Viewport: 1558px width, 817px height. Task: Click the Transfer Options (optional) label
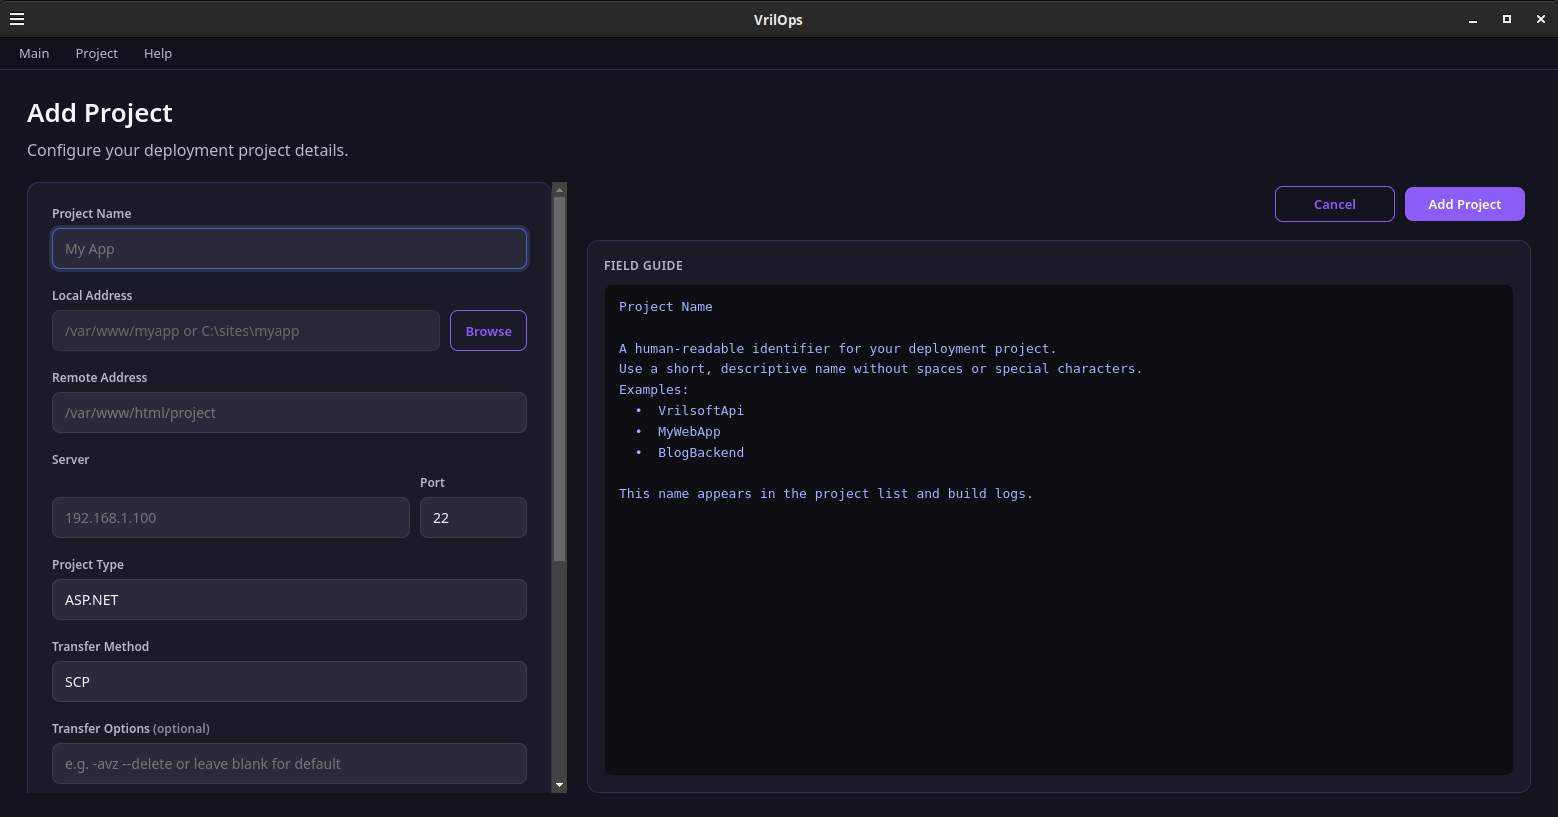(131, 729)
